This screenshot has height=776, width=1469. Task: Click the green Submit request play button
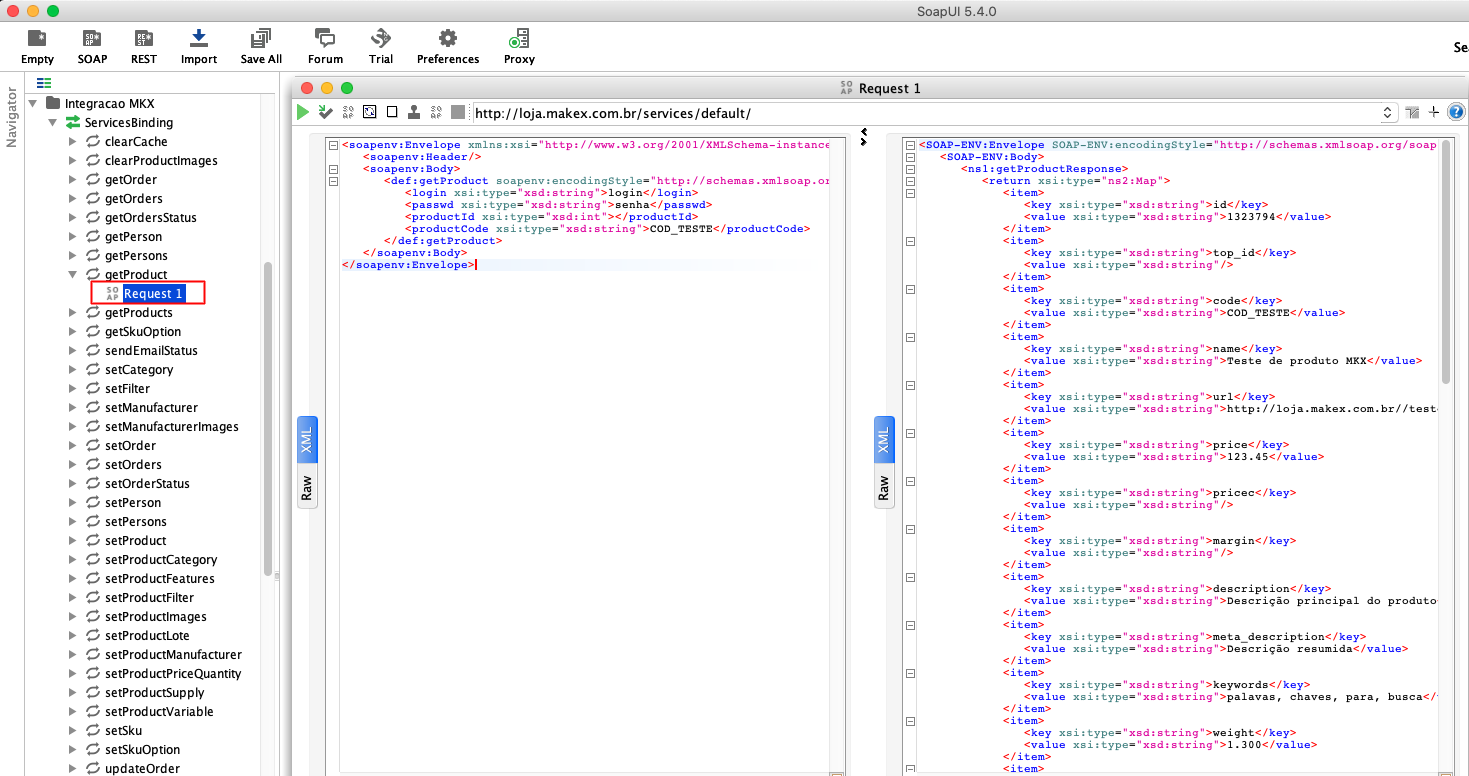tap(303, 113)
